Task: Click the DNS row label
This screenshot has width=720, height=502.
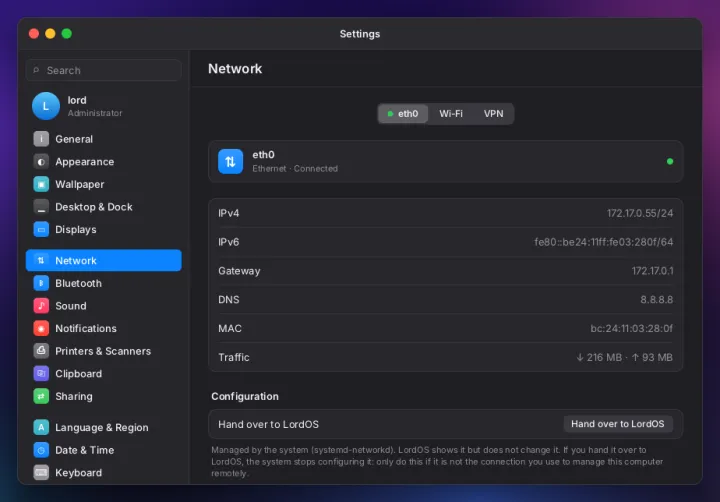Action: pyautogui.click(x=229, y=299)
